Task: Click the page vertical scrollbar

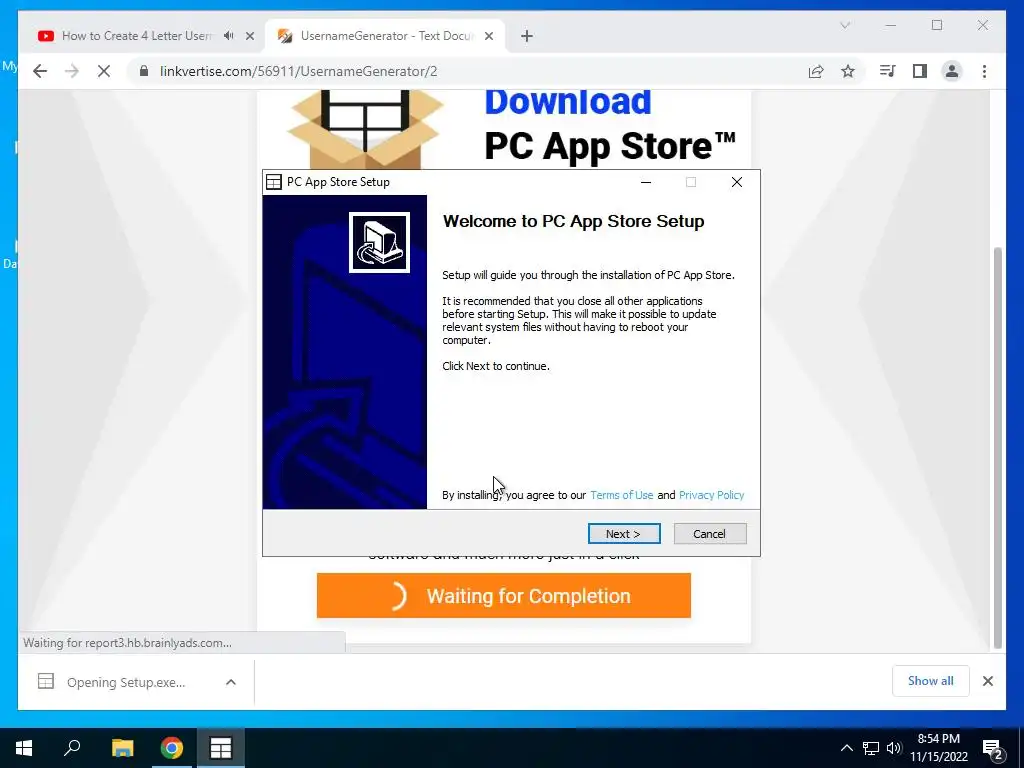Action: click(997, 447)
